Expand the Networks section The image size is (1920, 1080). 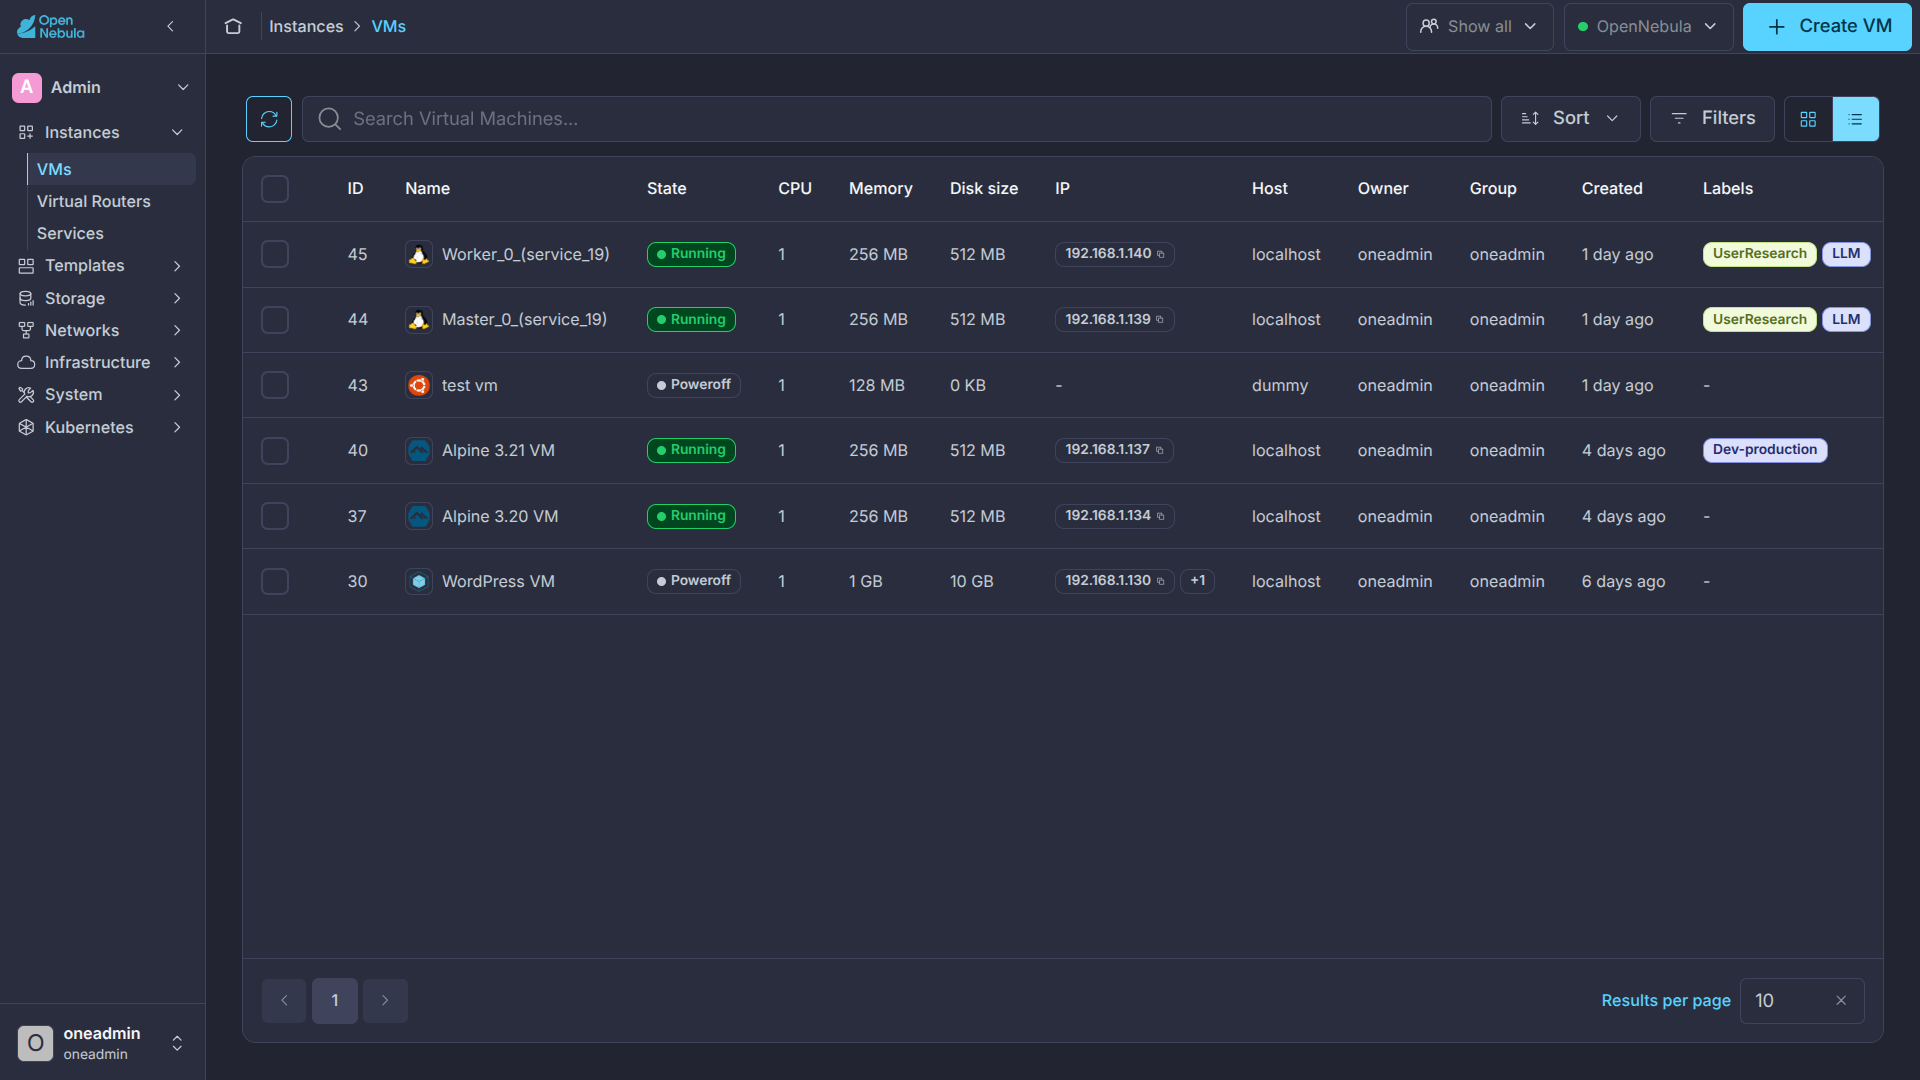[x=177, y=331]
